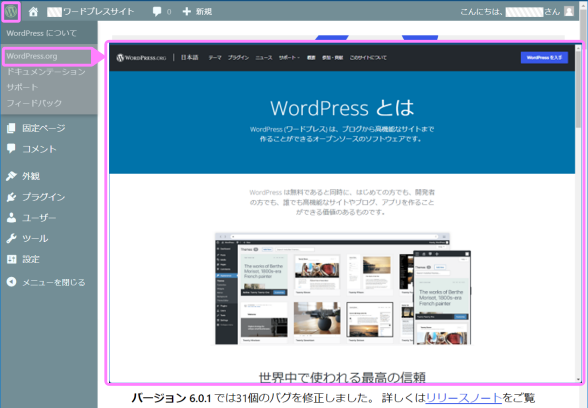Click the mobile themes preview image
Screen dimensions: 588x408
point(442,298)
